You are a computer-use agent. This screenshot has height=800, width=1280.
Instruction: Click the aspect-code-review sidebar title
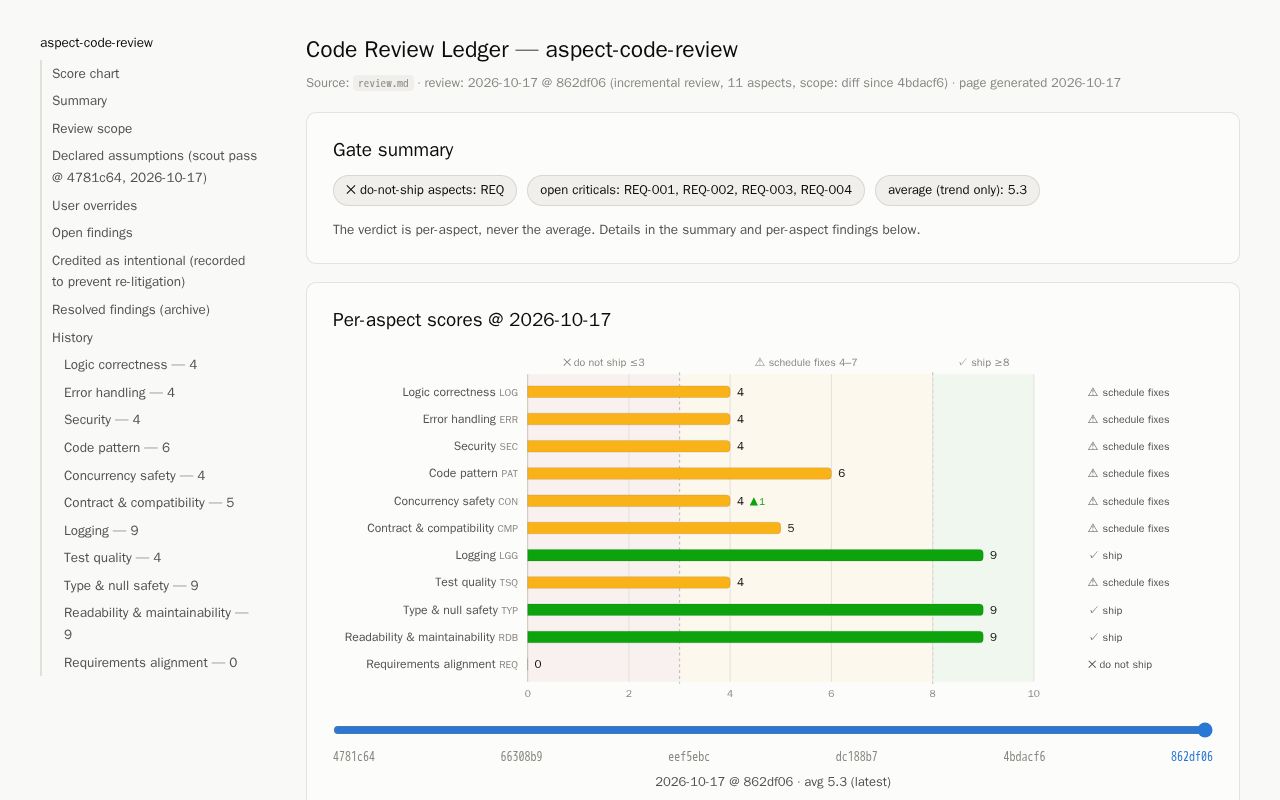point(96,43)
